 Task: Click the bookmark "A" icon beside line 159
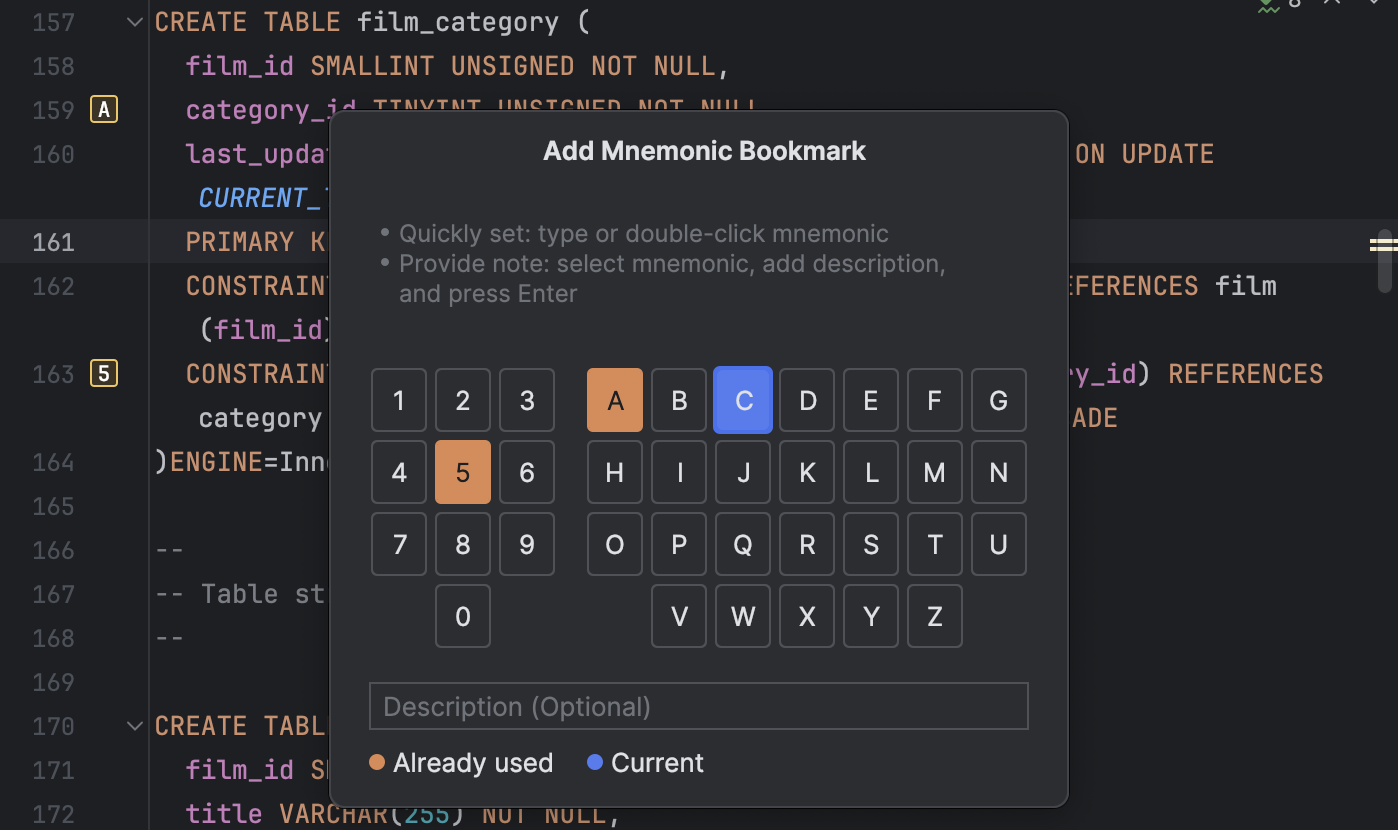pos(103,110)
